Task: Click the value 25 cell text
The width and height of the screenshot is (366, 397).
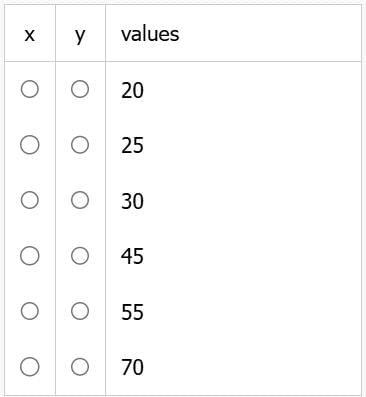Action: [x=132, y=146]
